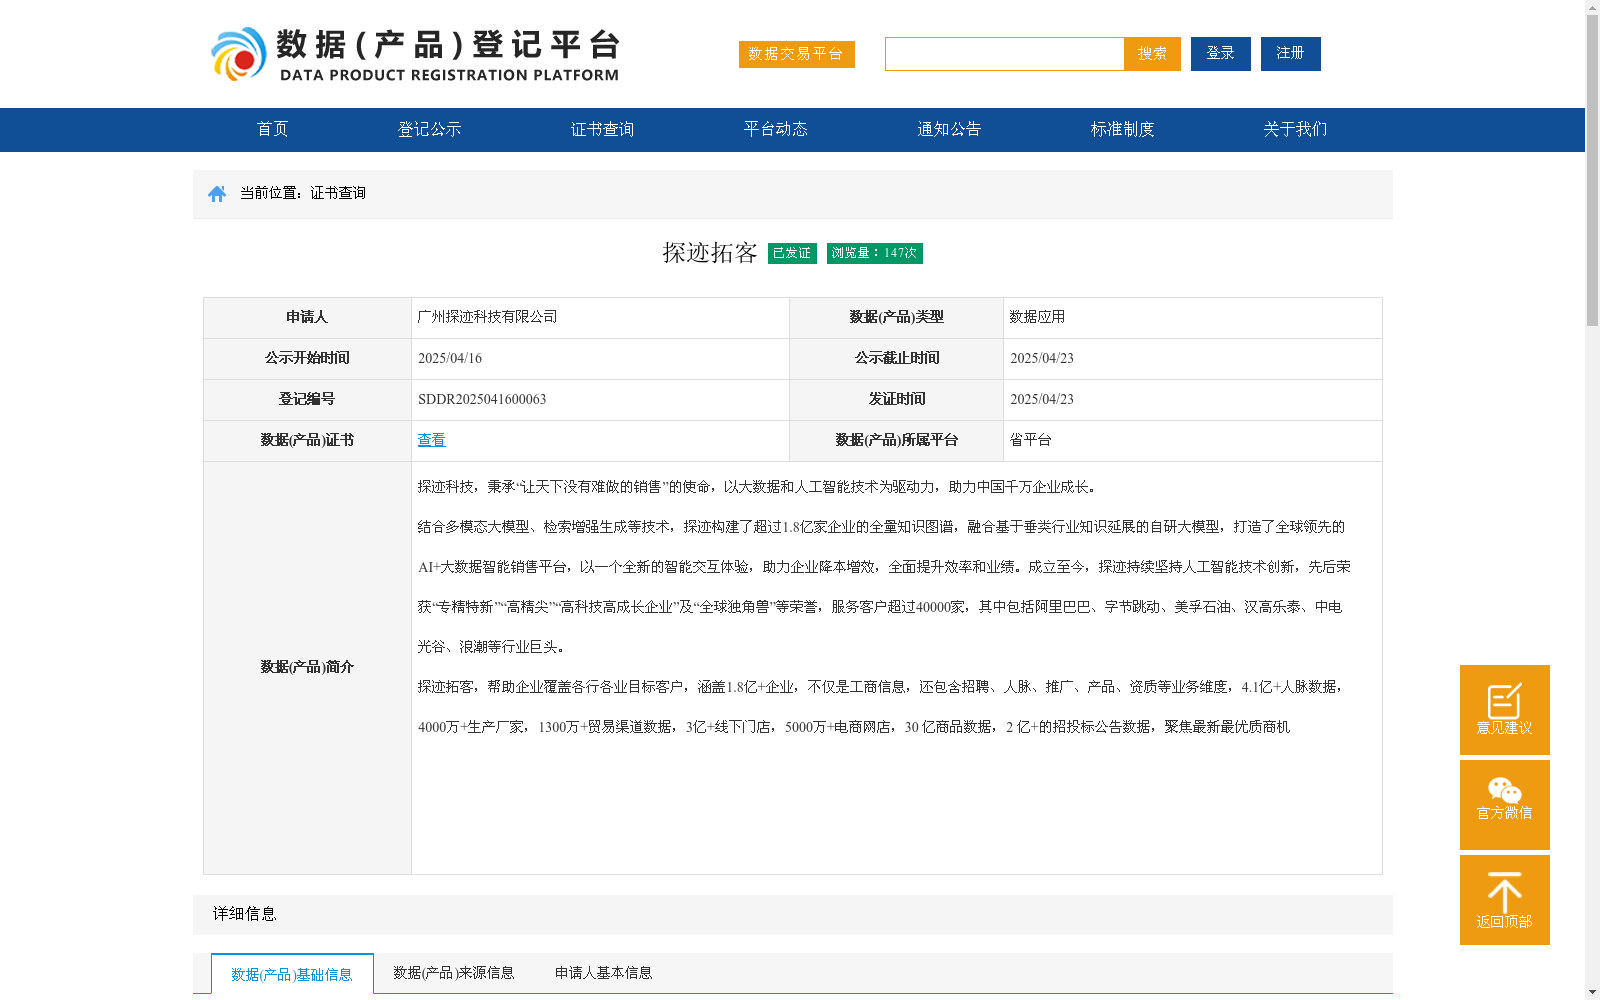This screenshot has width=1600, height=1000.
Task: Click the 已发证 status badge
Action: click(x=792, y=253)
